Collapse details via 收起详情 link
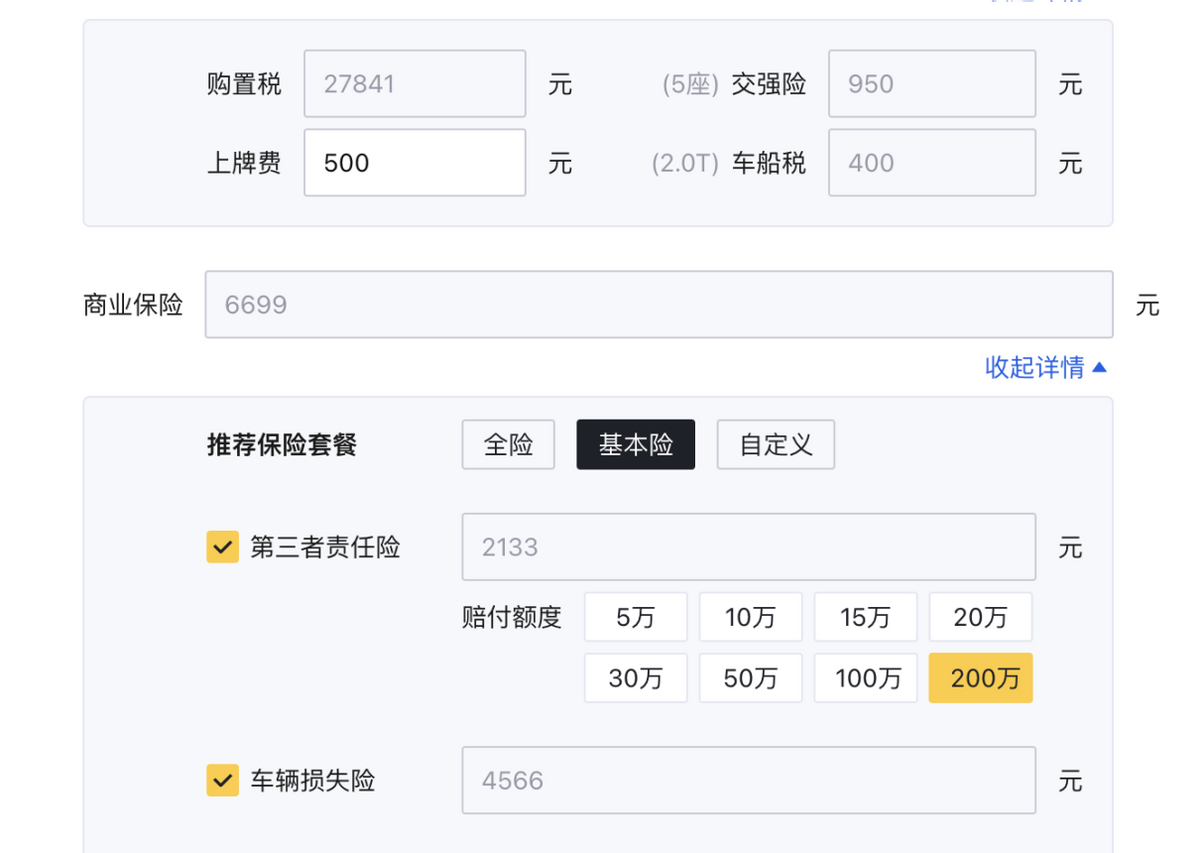This screenshot has height=853, width=1200. click(x=1045, y=368)
